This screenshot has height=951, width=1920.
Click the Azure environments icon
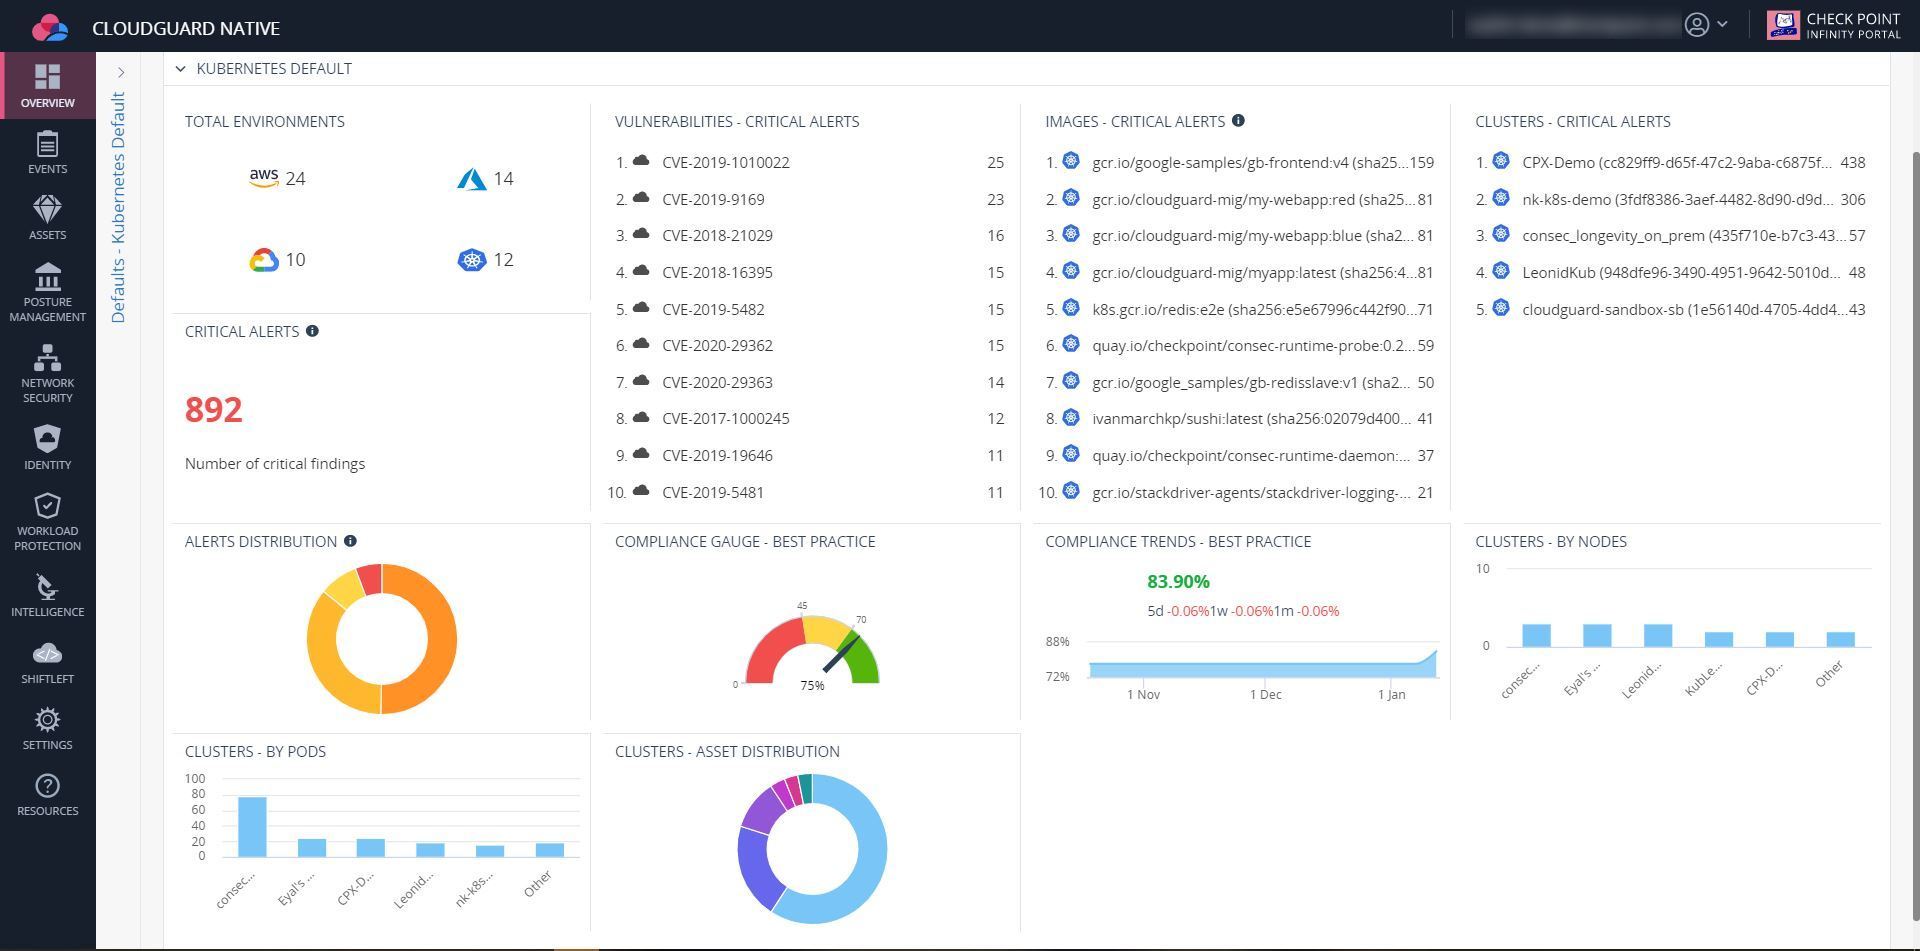pos(472,179)
